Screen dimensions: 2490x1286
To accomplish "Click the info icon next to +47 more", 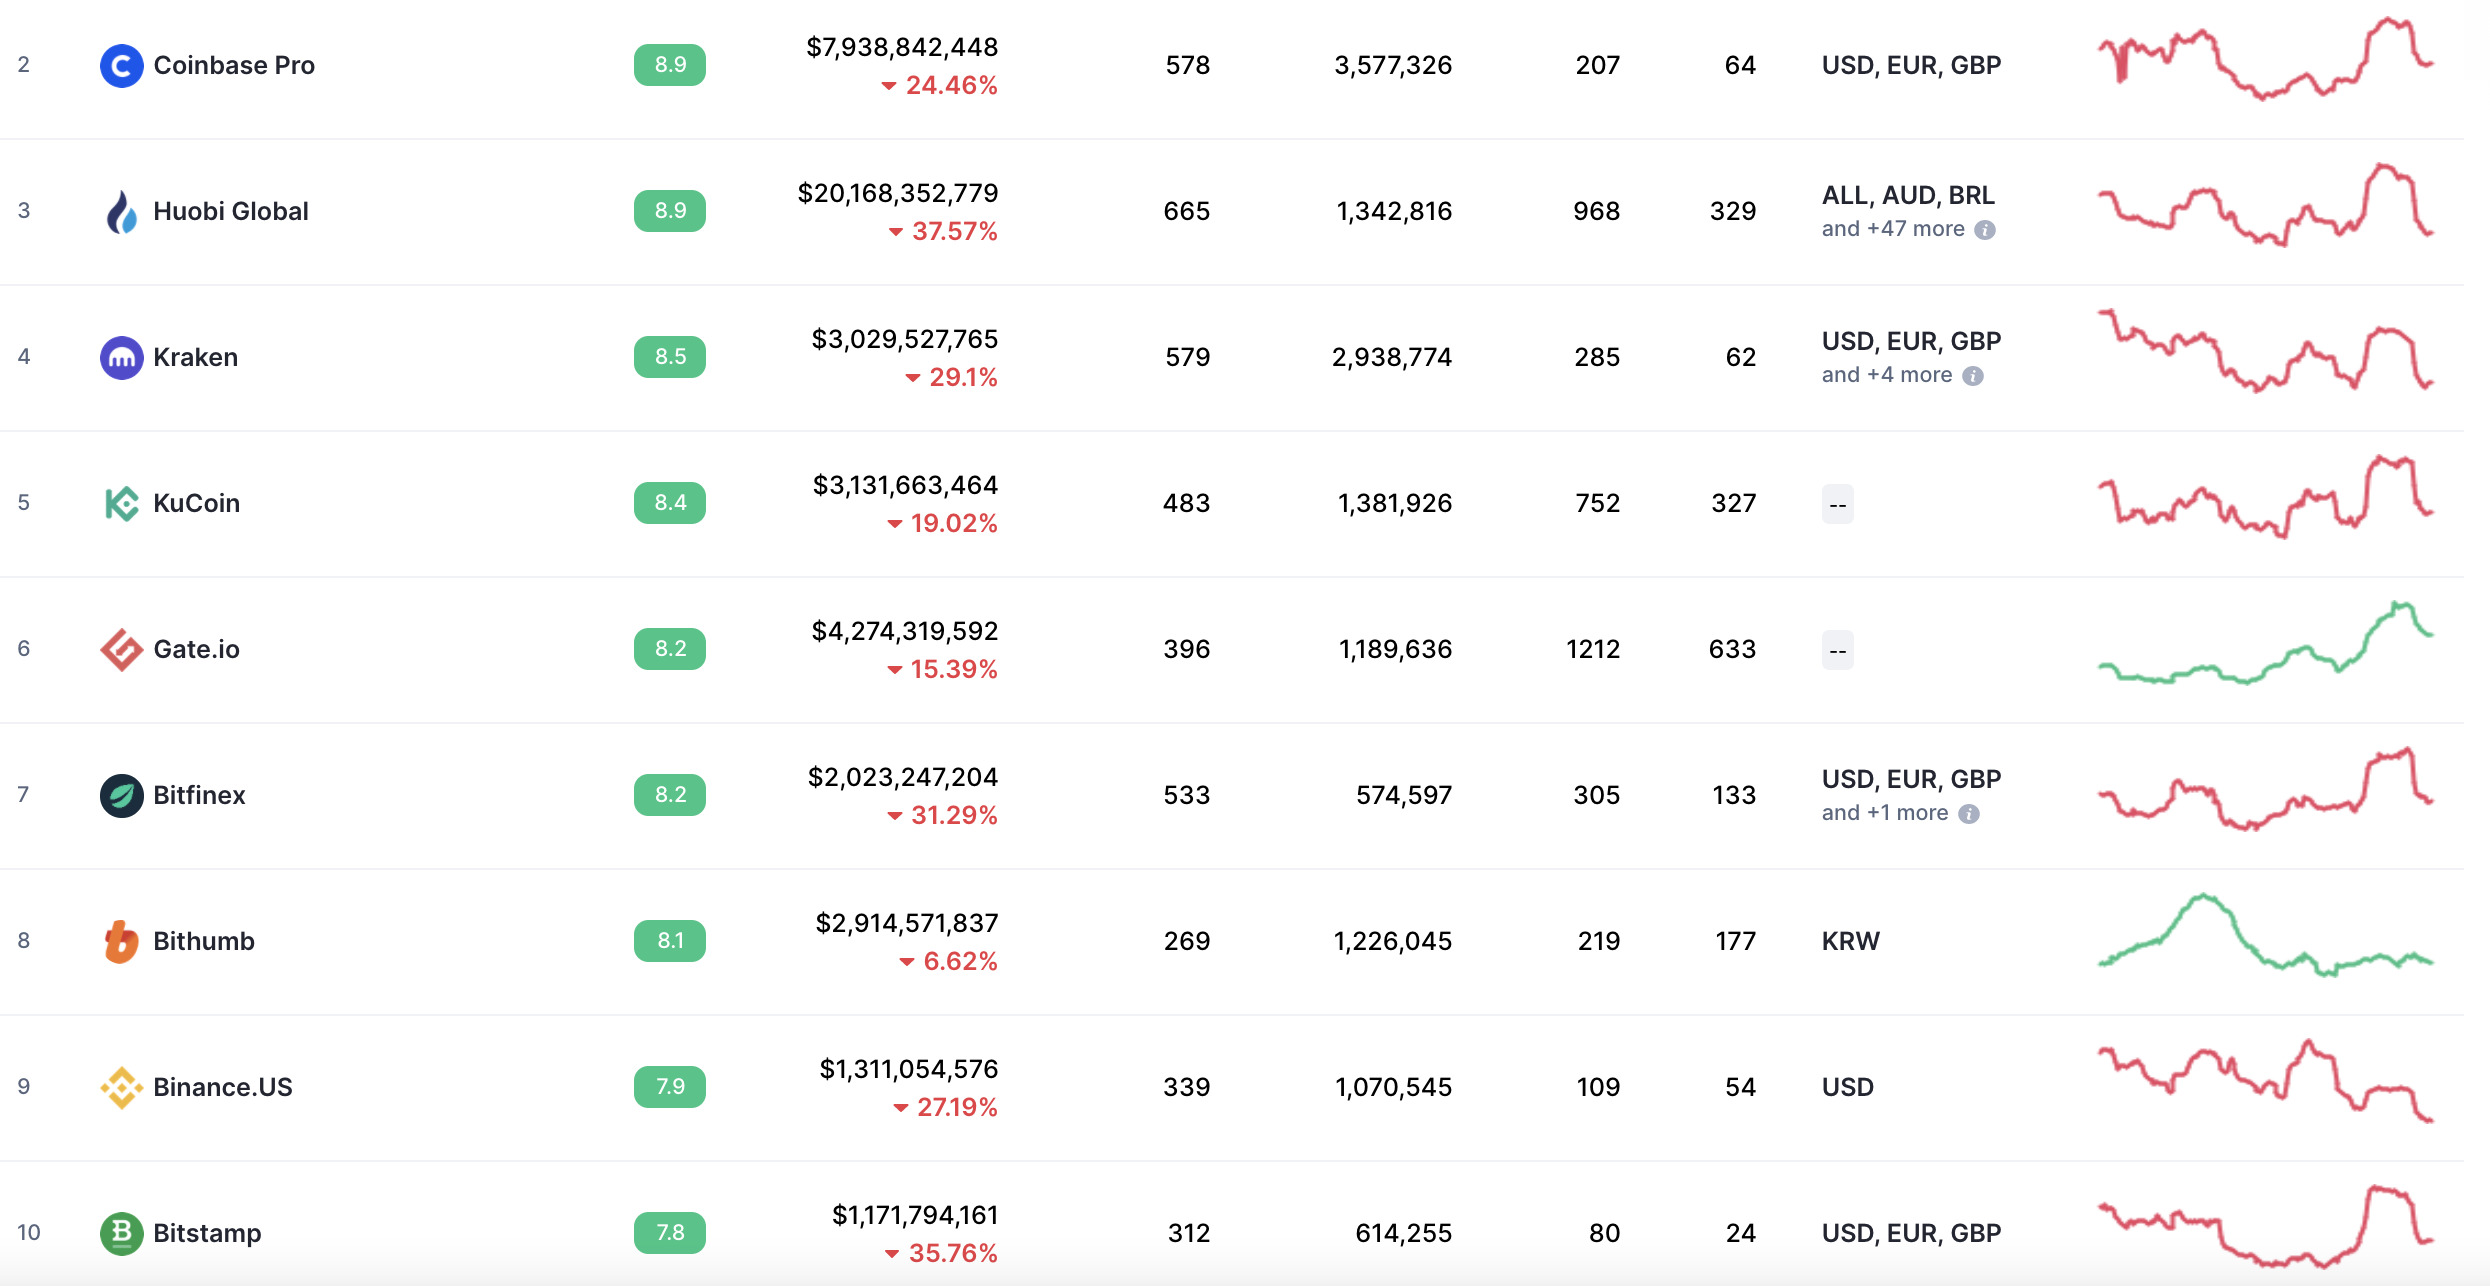I will (x=1985, y=230).
